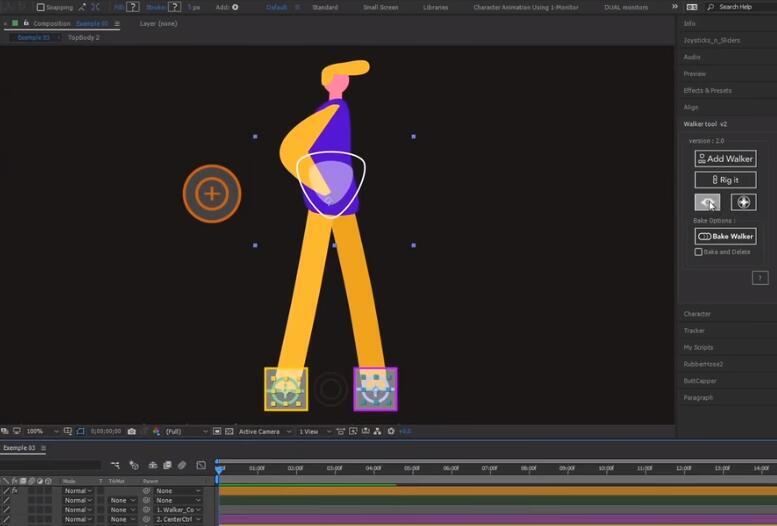
Task: Click the Bake Walker button
Action: (725, 236)
